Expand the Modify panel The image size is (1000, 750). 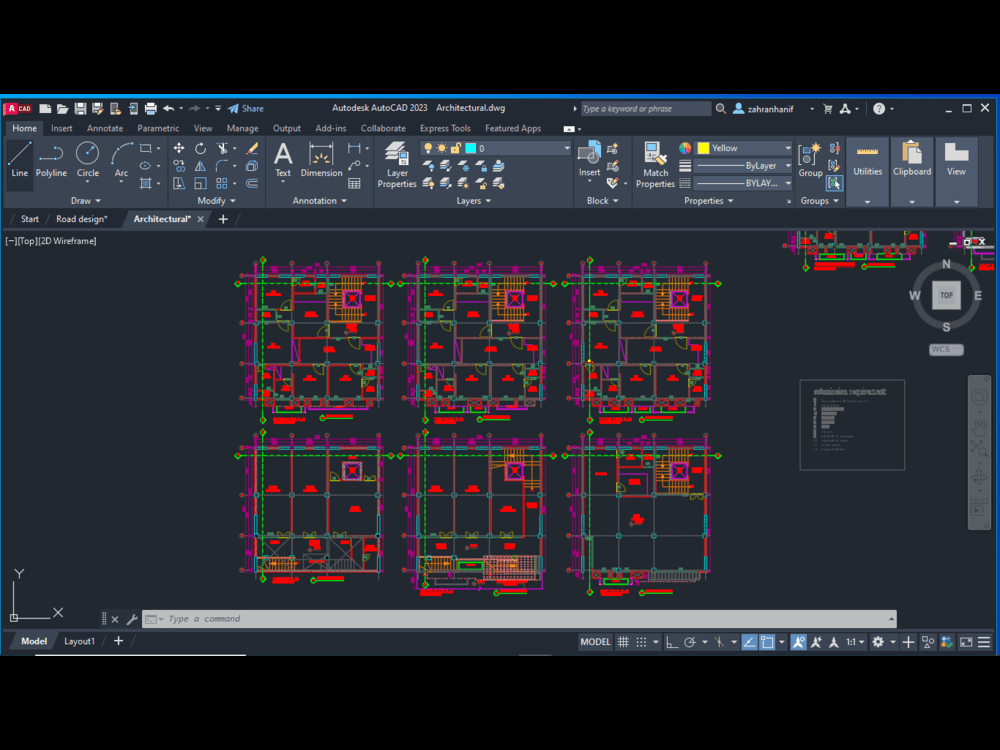(216, 201)
